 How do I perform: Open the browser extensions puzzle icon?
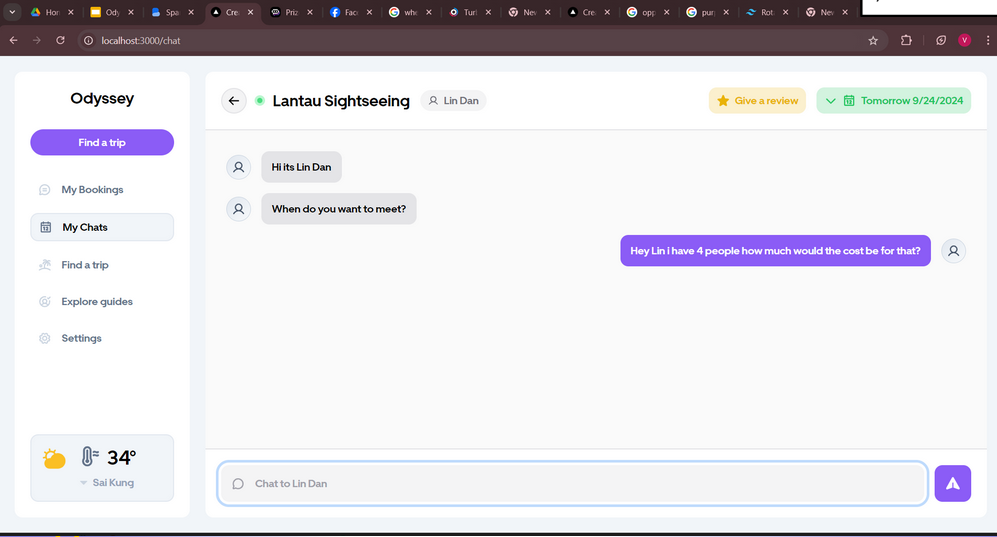coord(906,40)
